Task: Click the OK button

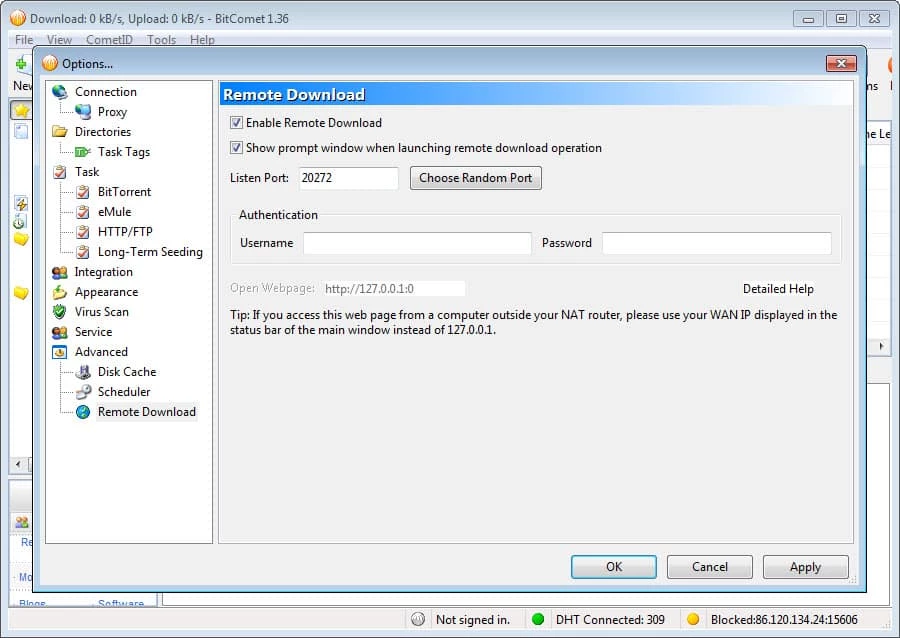Action: 614,567
